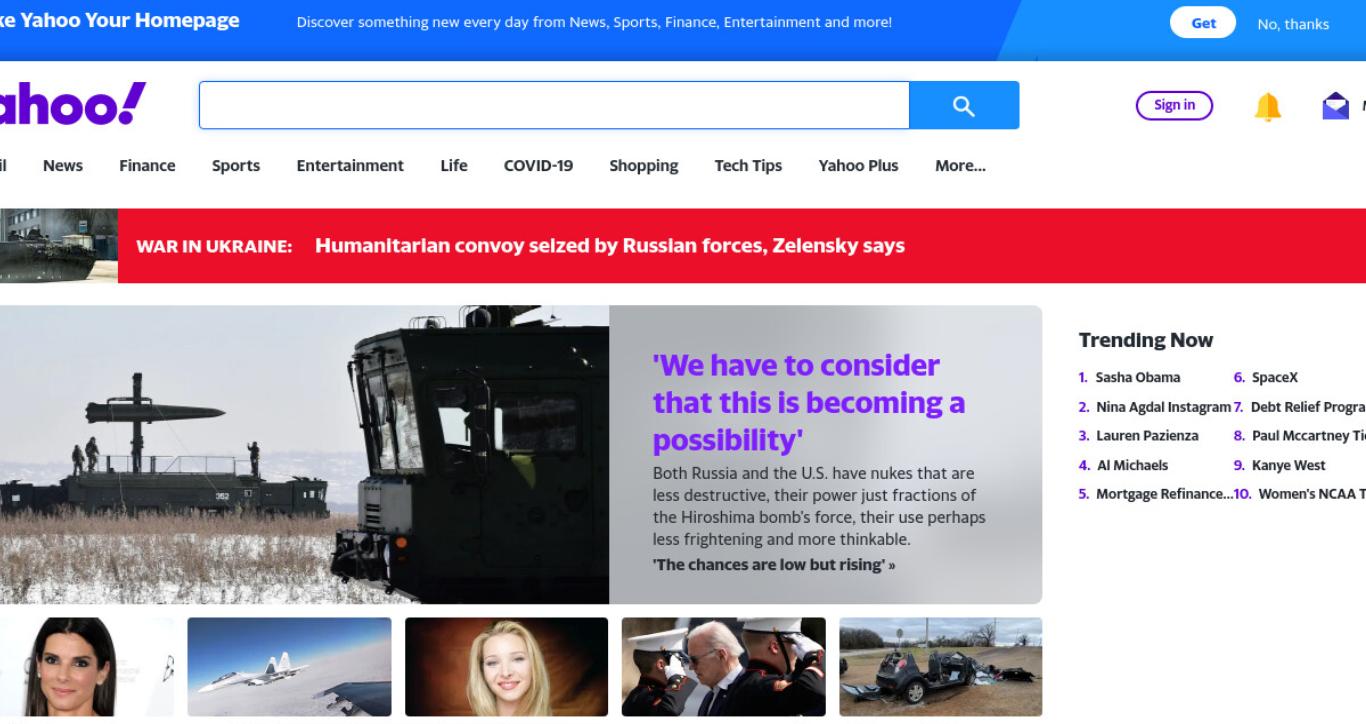Click the Yahoo logo

tap(70, 104)
